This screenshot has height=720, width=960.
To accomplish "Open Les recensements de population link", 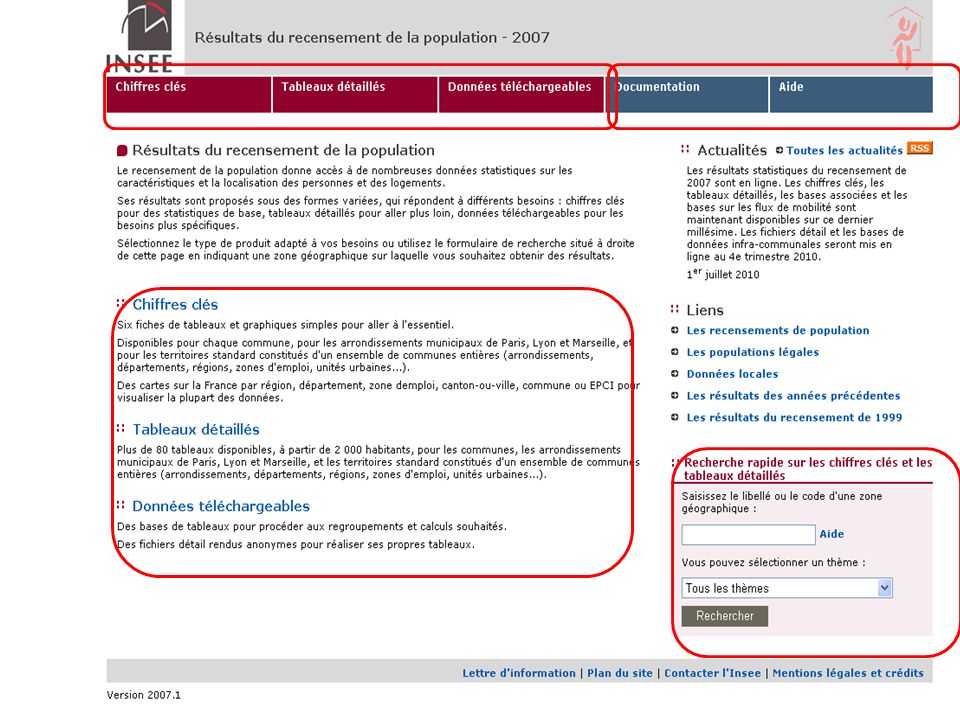I will (778, 331).
